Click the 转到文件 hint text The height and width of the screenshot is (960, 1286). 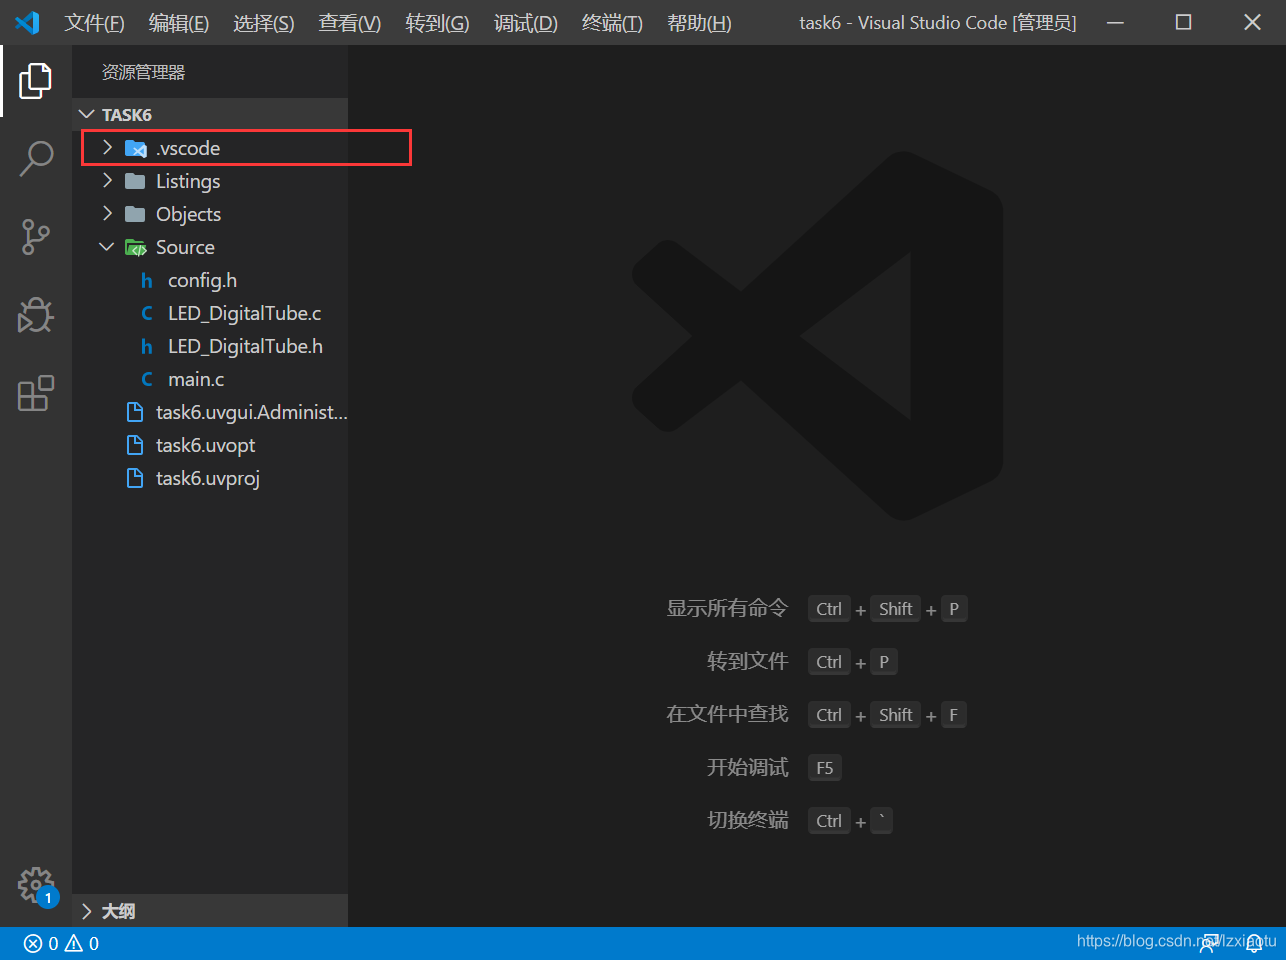point(747,661)
